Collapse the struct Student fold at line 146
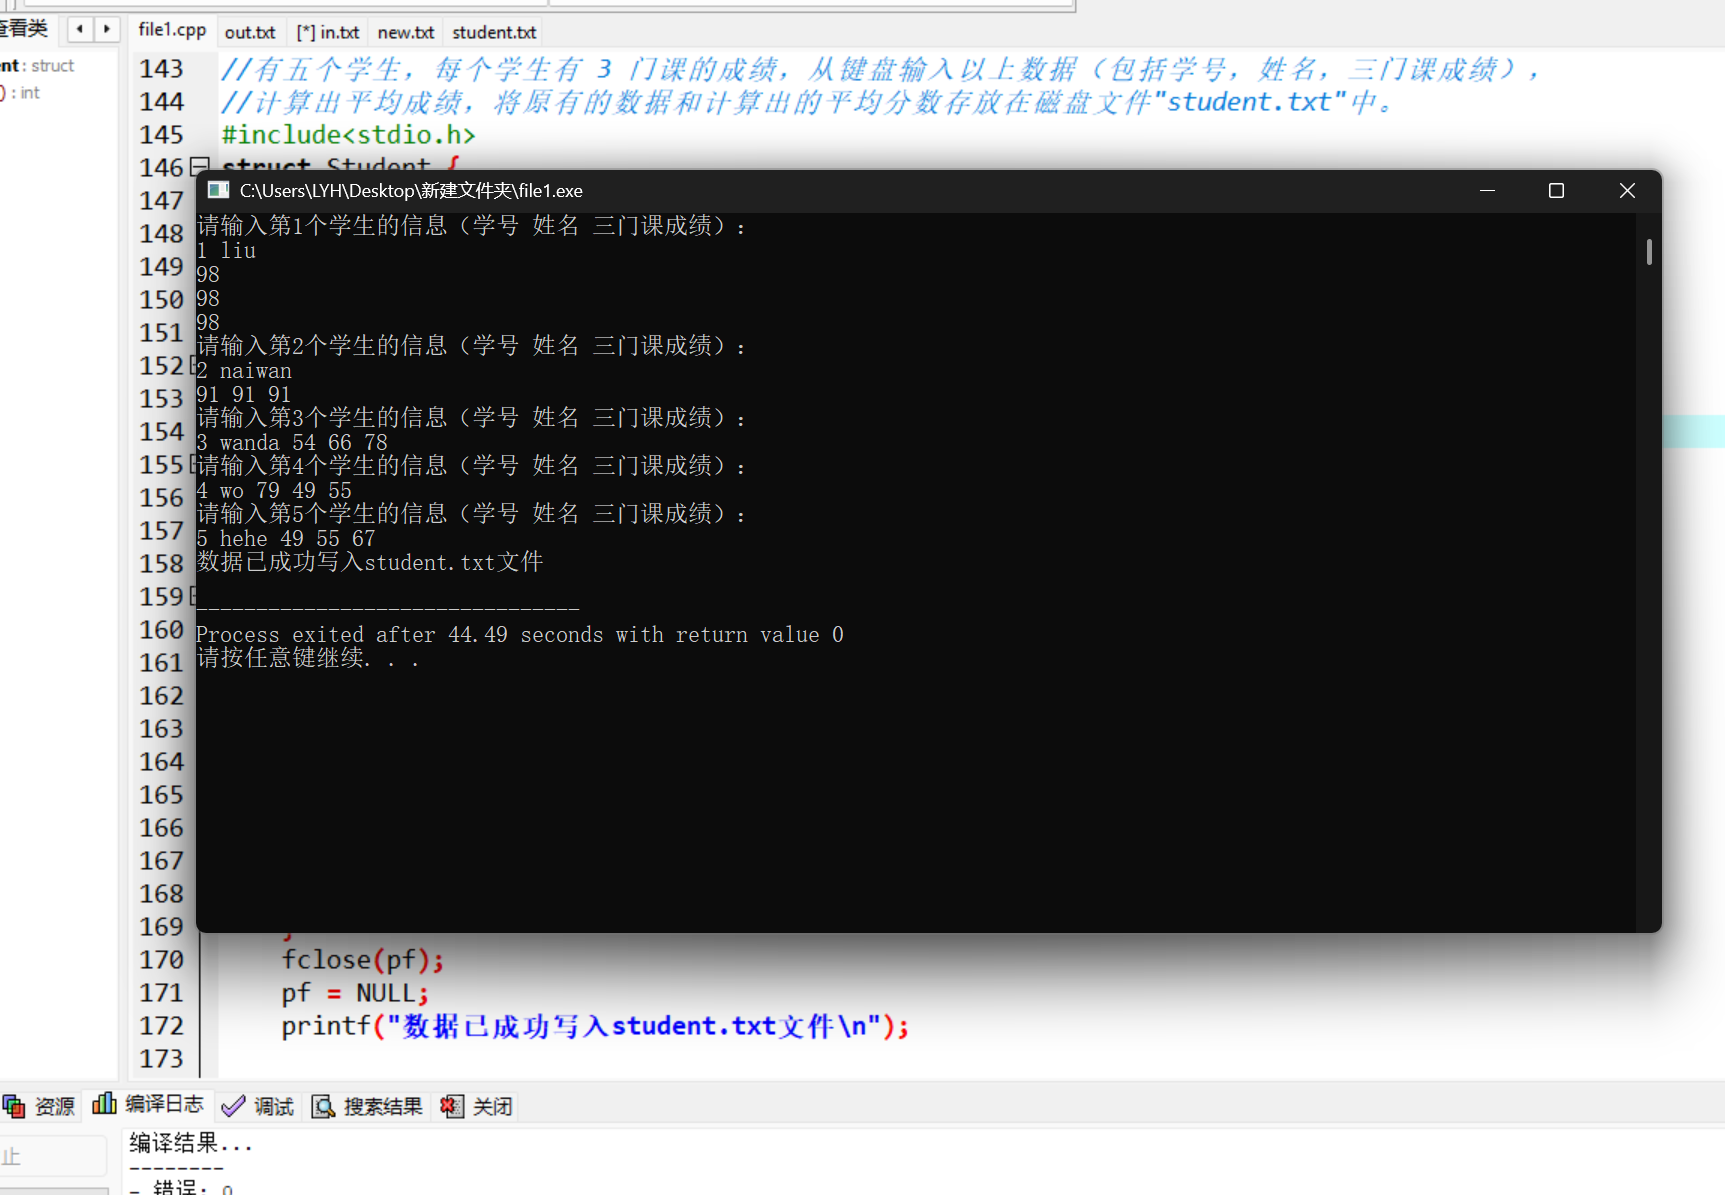The image size is (1725, 1195). 199,166
